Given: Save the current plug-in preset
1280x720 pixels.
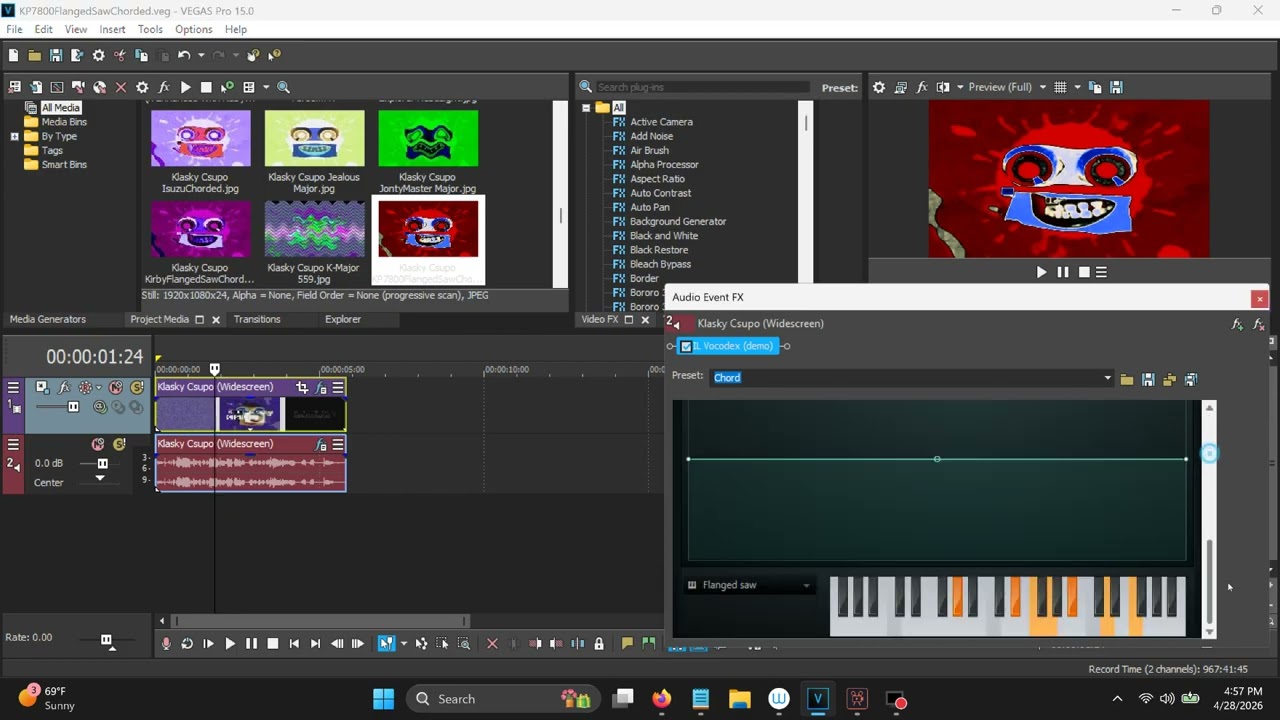Looking at the screenshot, I should [1148, 380].
